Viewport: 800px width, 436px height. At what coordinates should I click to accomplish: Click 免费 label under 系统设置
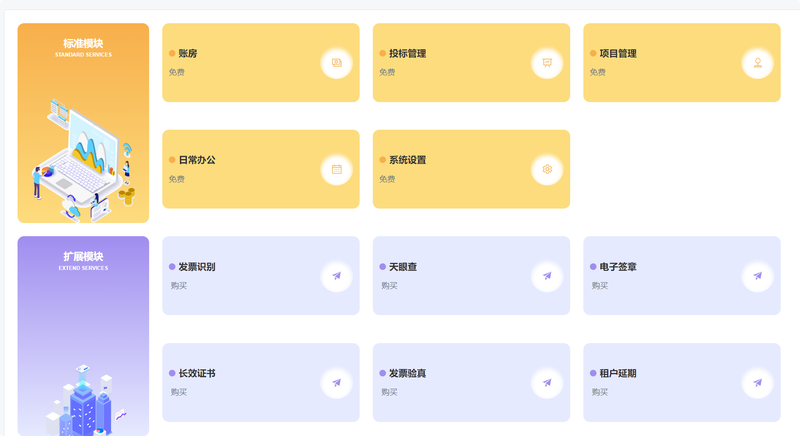pos(387,179)
